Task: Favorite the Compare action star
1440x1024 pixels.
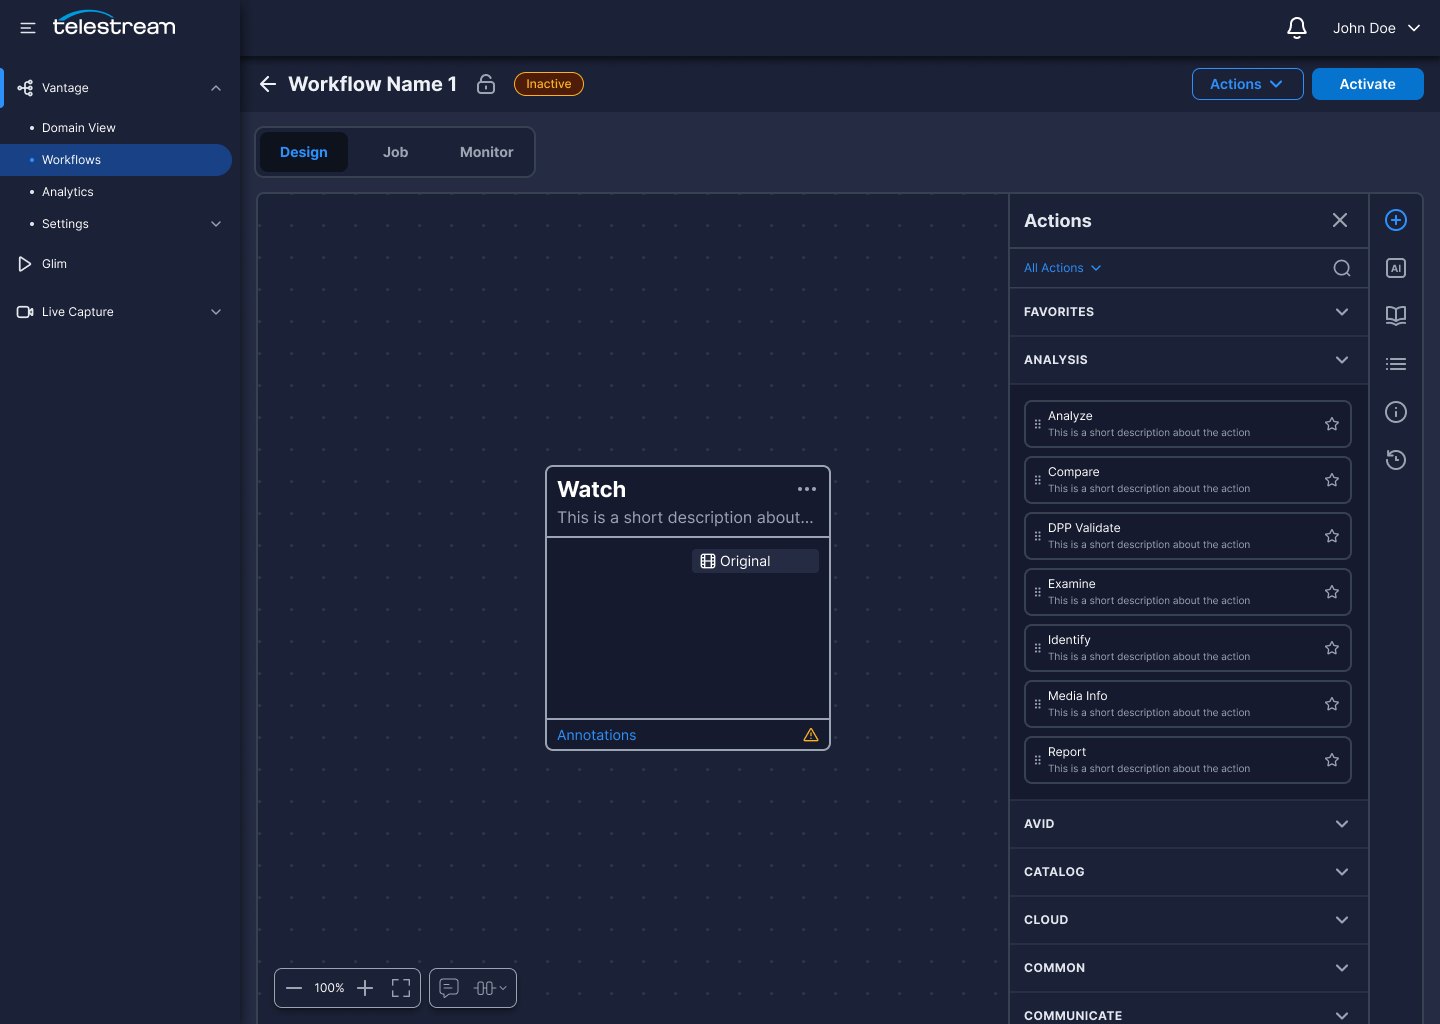Action: [x=1332, y=480]
